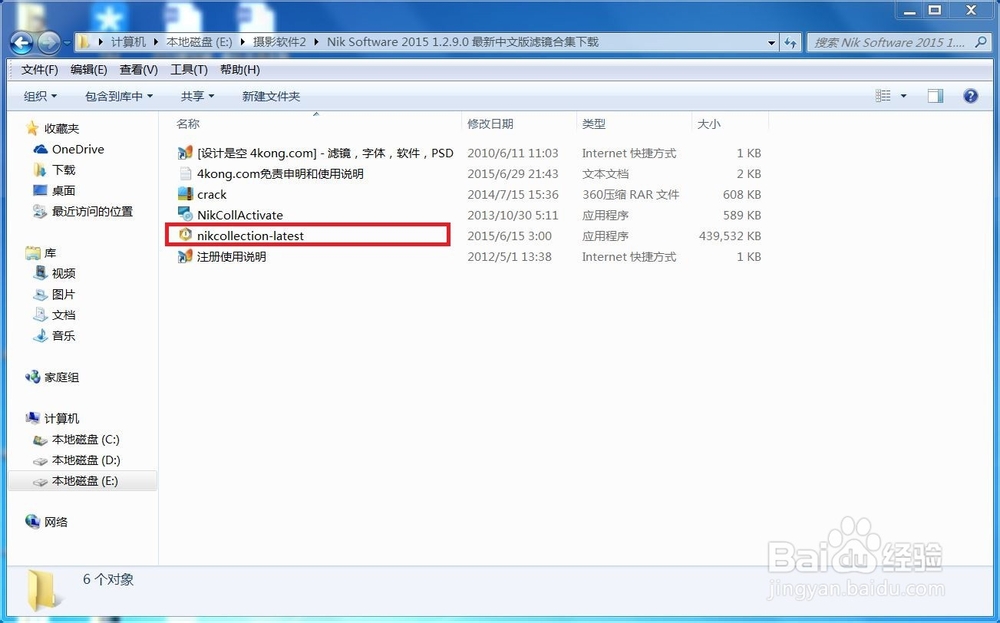Select the file name 'crack'
The height and width of the screenshot is (623, 1000).
tap(212, 194)
